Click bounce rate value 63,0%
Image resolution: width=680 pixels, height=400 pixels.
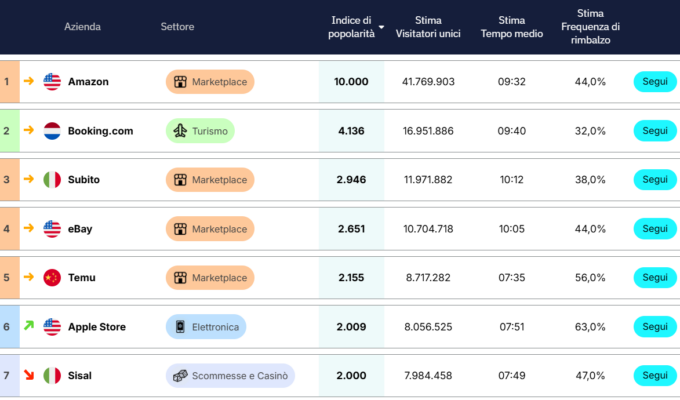click(x=590, y=327)
